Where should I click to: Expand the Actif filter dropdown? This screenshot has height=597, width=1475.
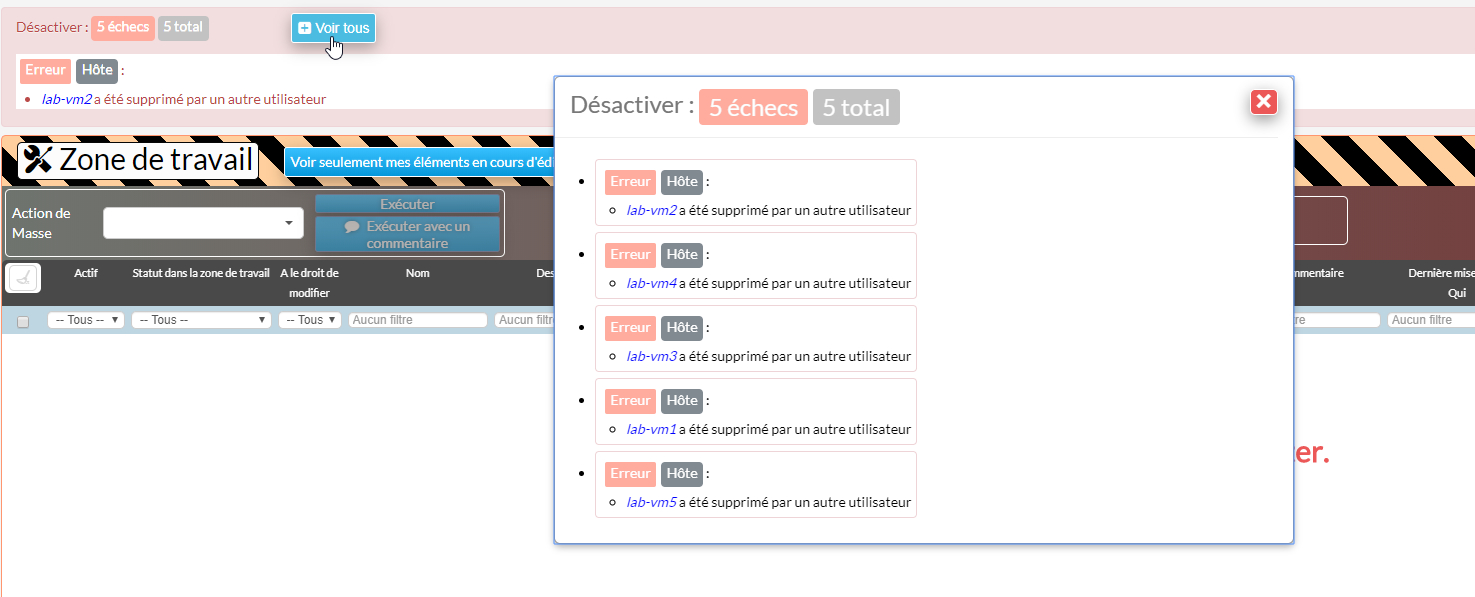(x=85, y=320)
